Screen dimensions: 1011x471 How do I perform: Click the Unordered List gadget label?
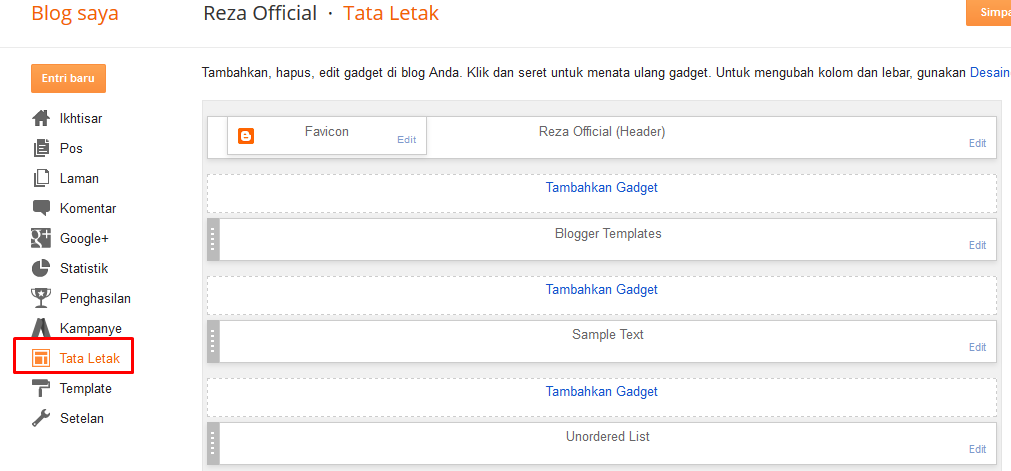click(x=608, y=437)
